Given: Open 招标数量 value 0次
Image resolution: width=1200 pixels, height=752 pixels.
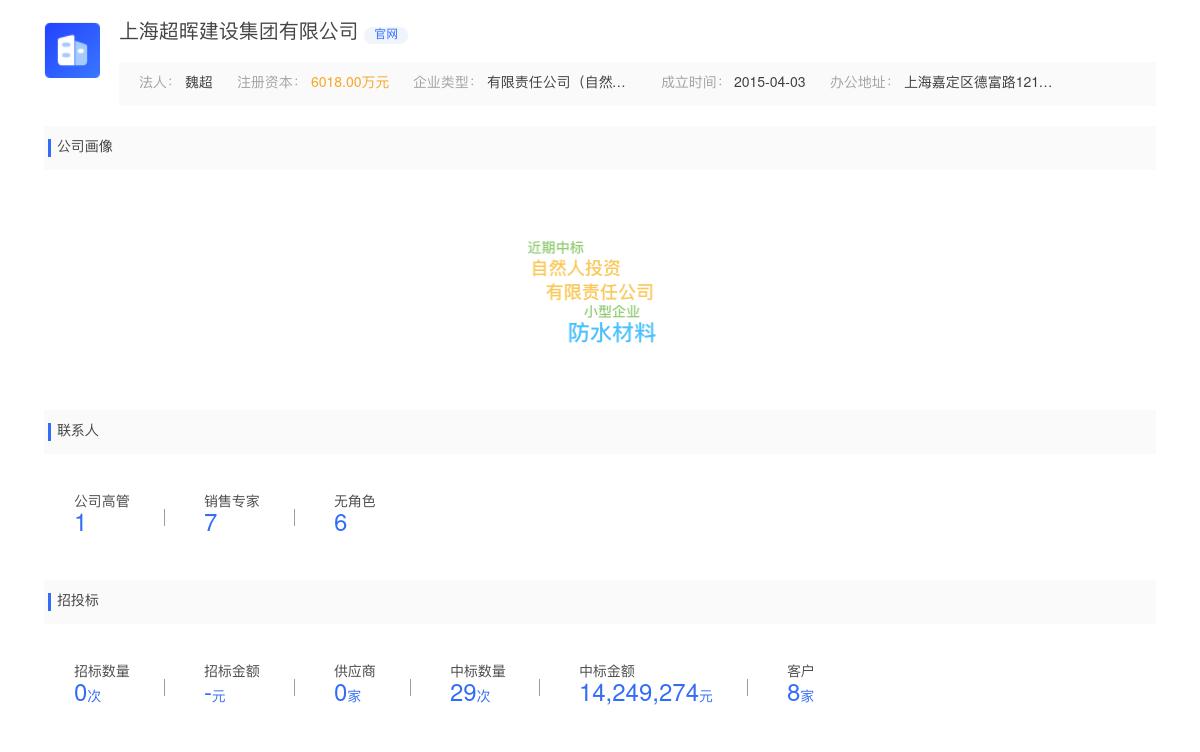Looking at the screenshot, I should tap(88, 693).
